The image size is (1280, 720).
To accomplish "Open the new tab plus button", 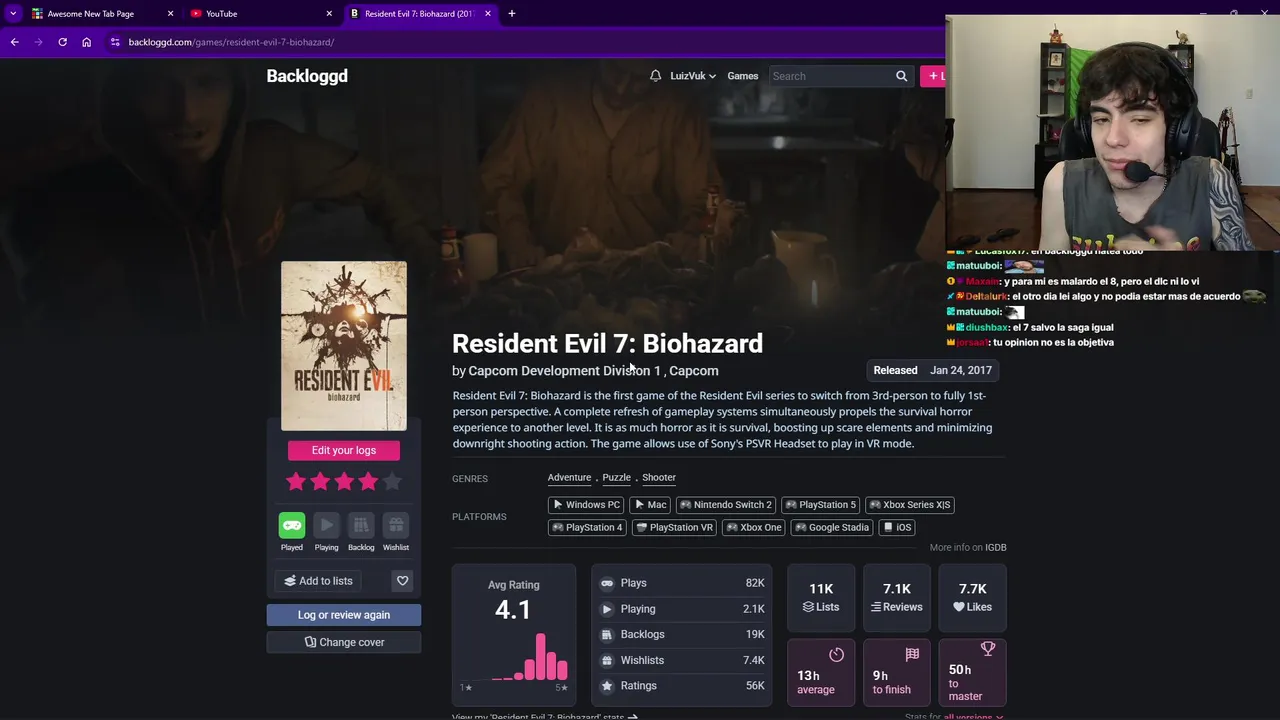I will tap(511, 14).
